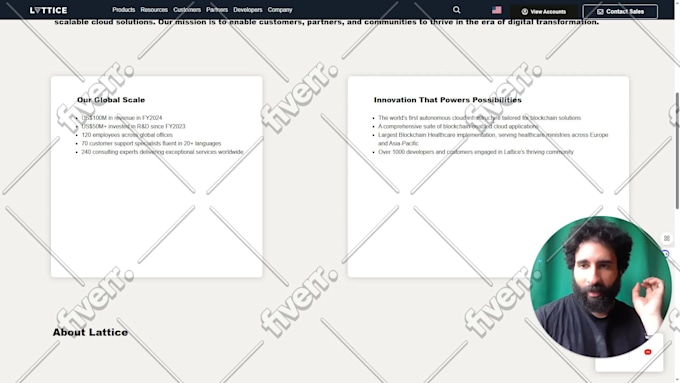Select the US flag language icon
Screen dimensions: 680x383
pyautogui.click(x=497, y=10)
